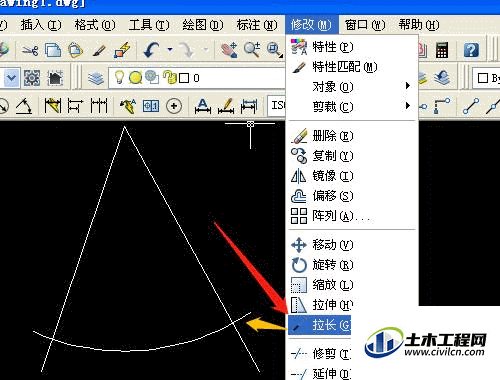Click the Undo arrow icon

pos(152,50)
